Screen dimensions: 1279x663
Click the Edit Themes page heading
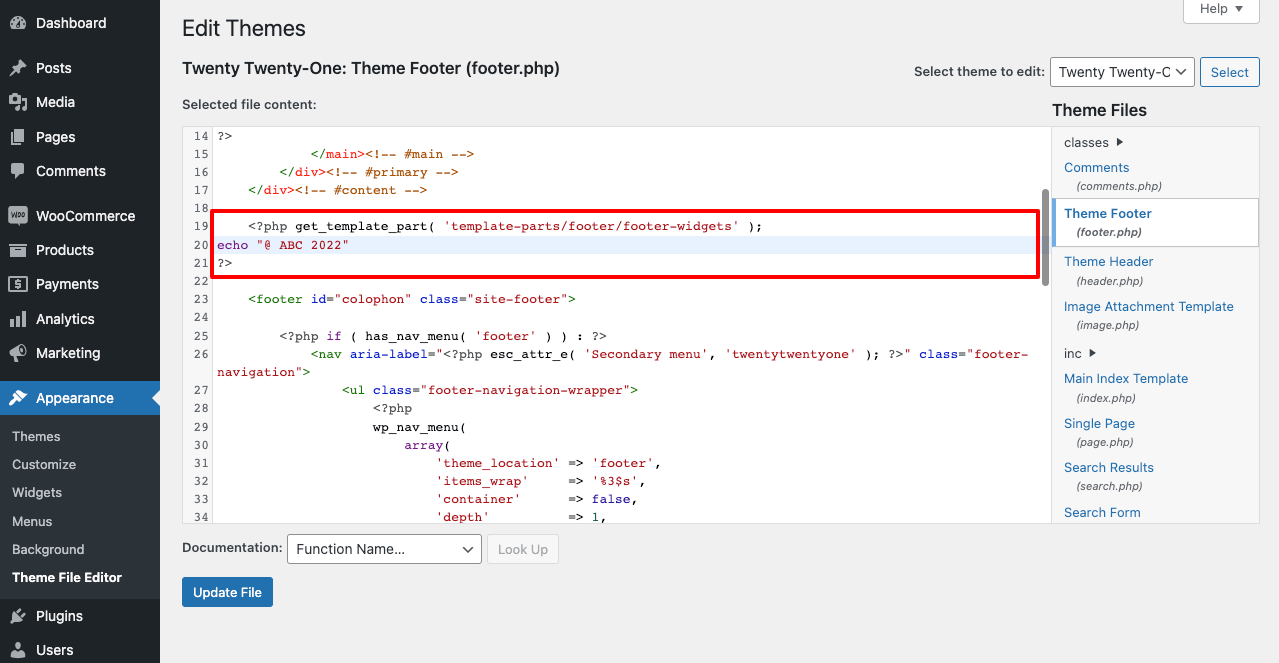tap(244, 29)
